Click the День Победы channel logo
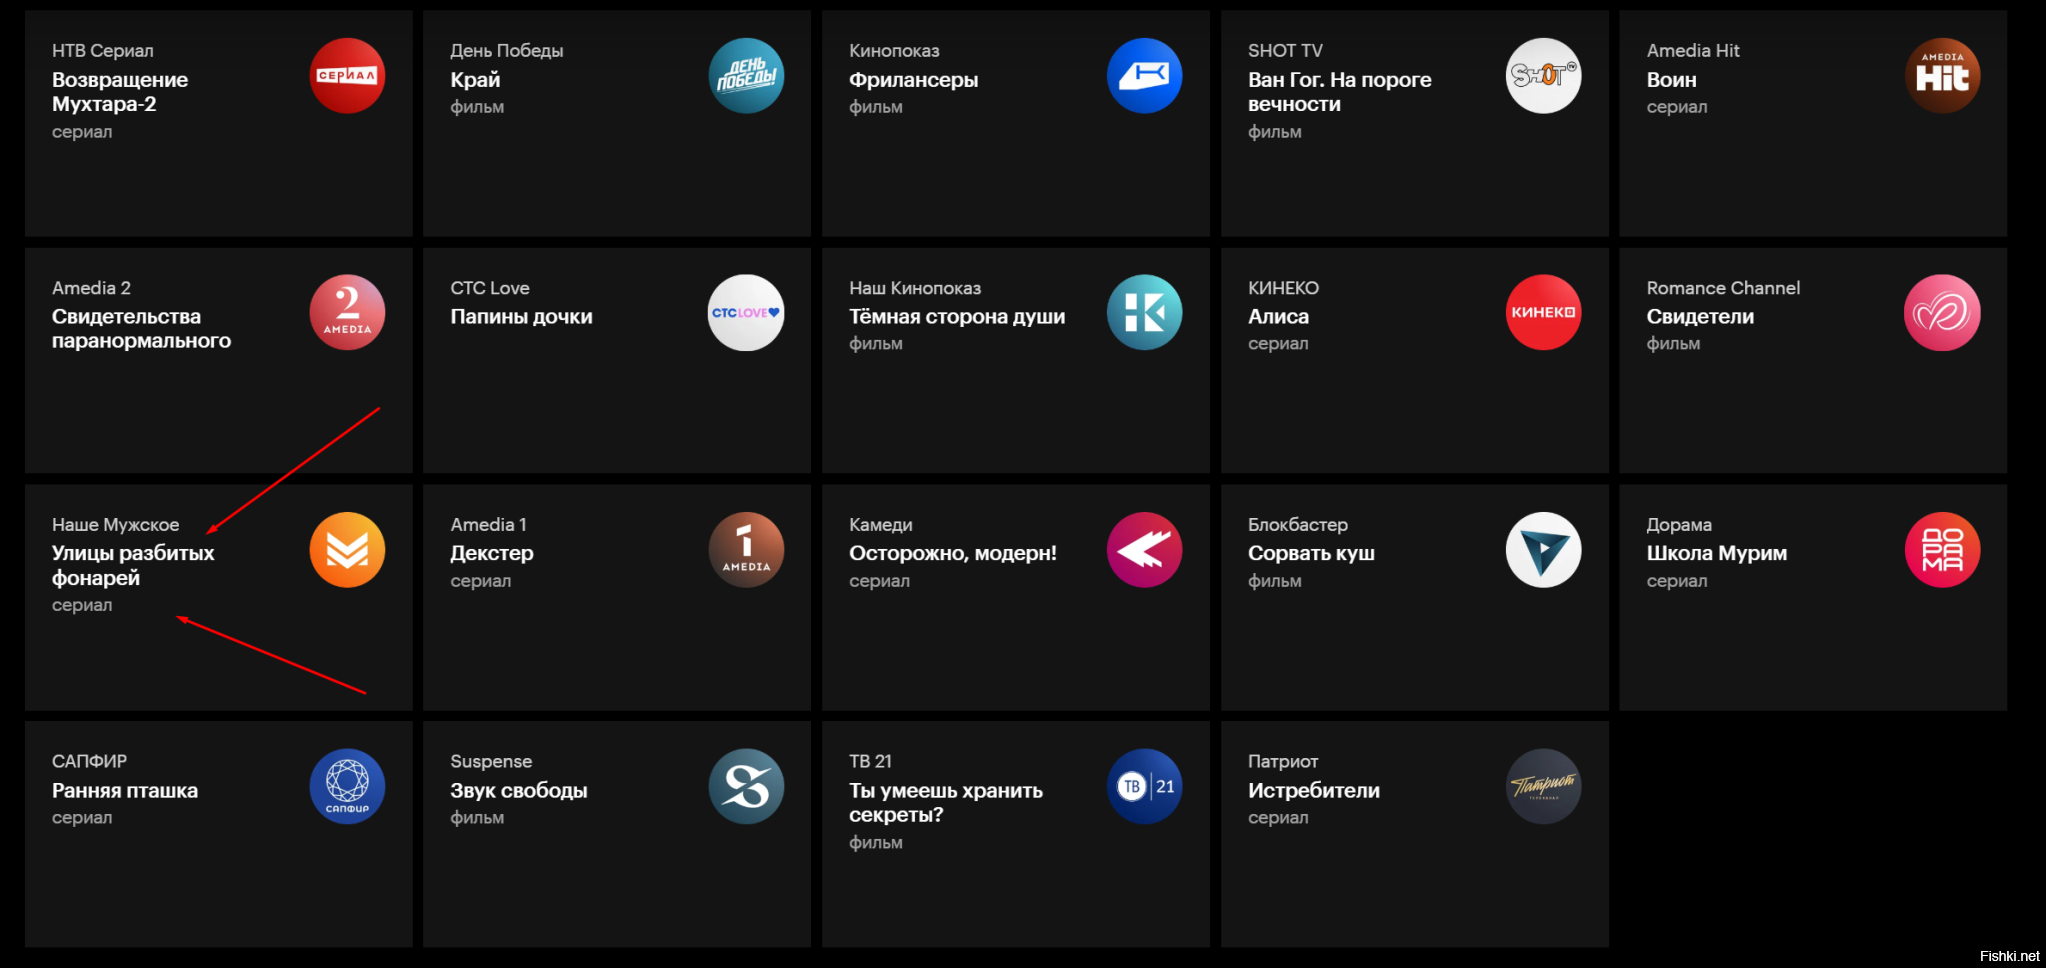This screenshot has width=2046, height=968. tap(746, 76)
